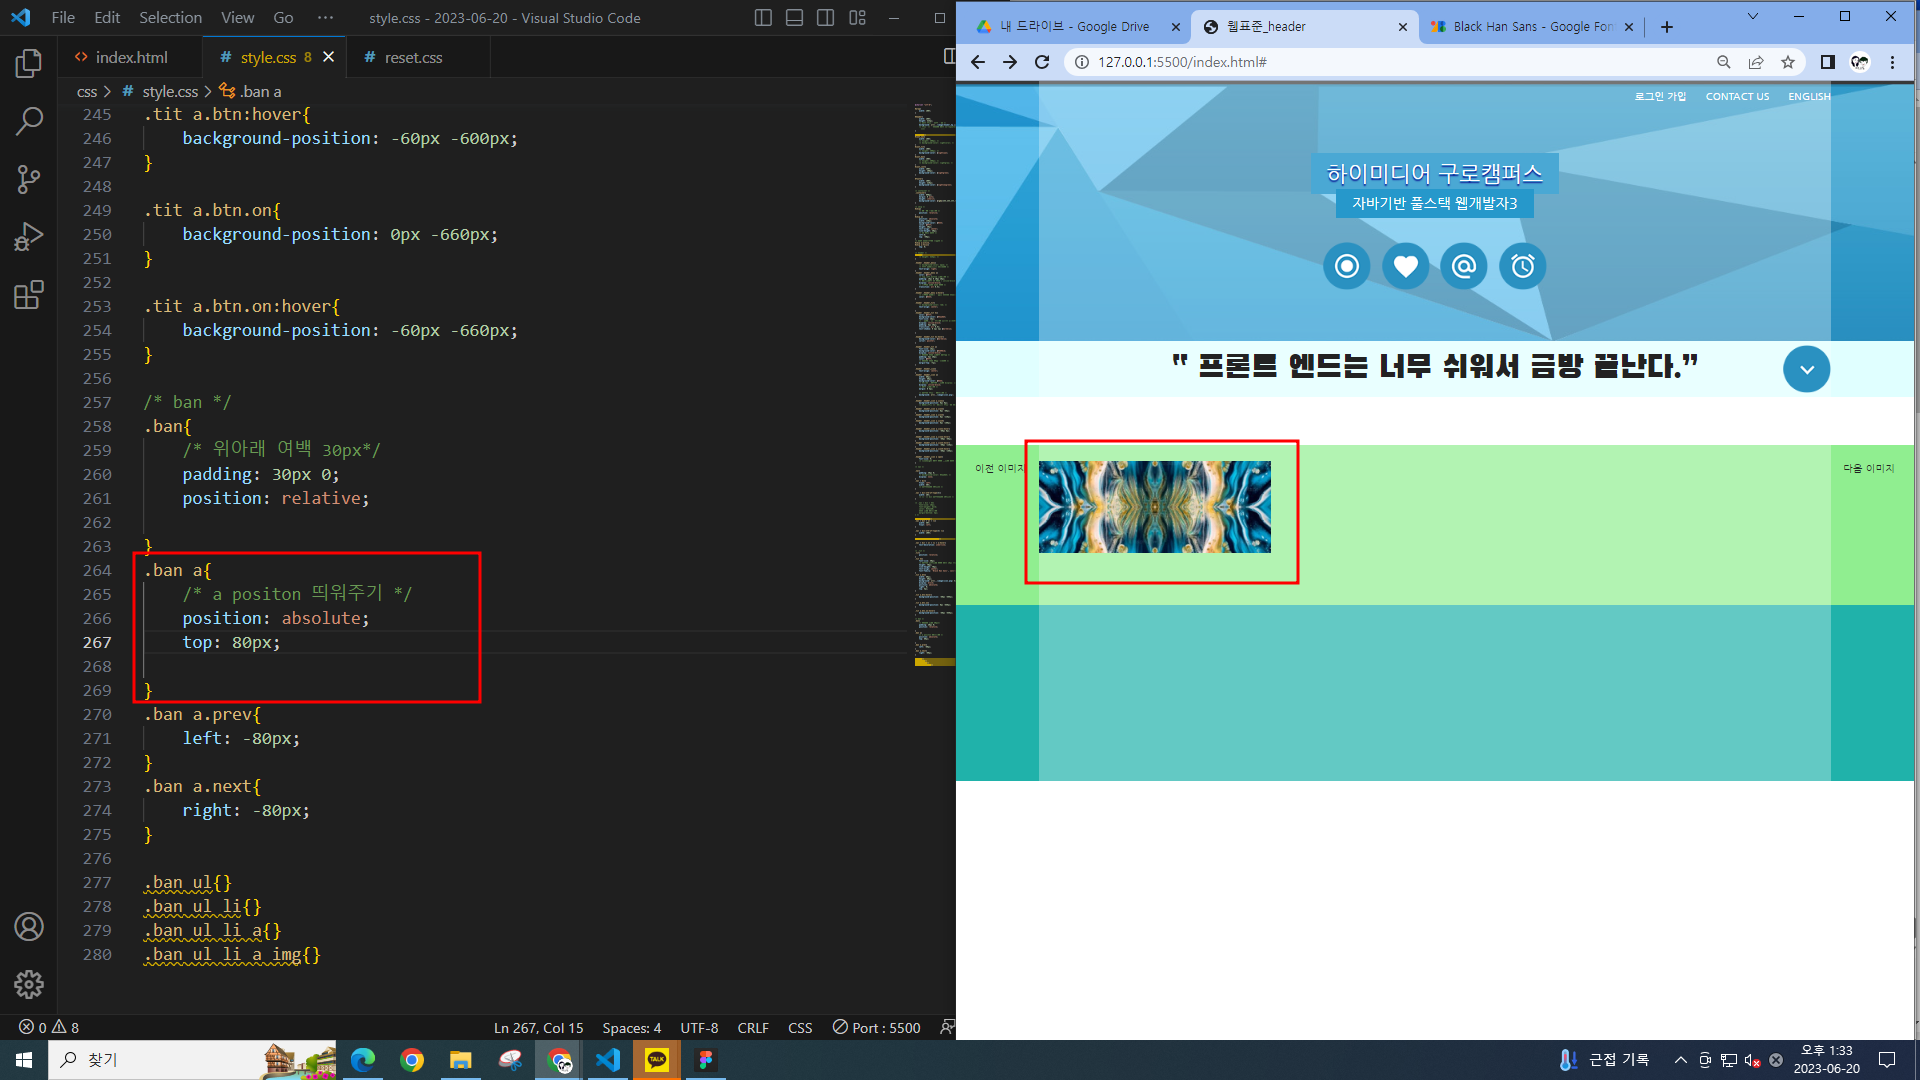Toggle the secondary side bar layout button

click(826, 18)
